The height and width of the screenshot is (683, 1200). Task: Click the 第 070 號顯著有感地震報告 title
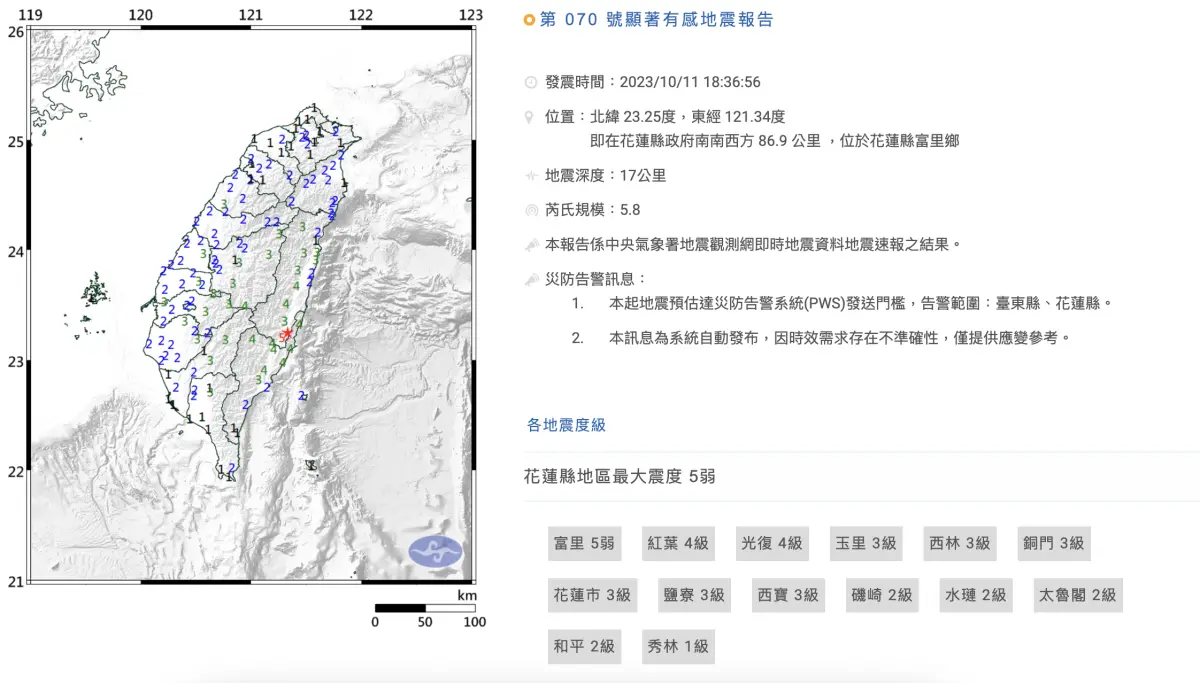[x=656, y=20]
